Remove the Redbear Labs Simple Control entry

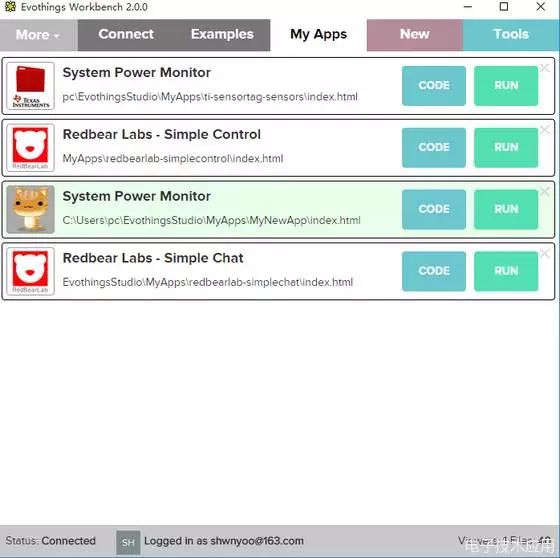[545, 130]
